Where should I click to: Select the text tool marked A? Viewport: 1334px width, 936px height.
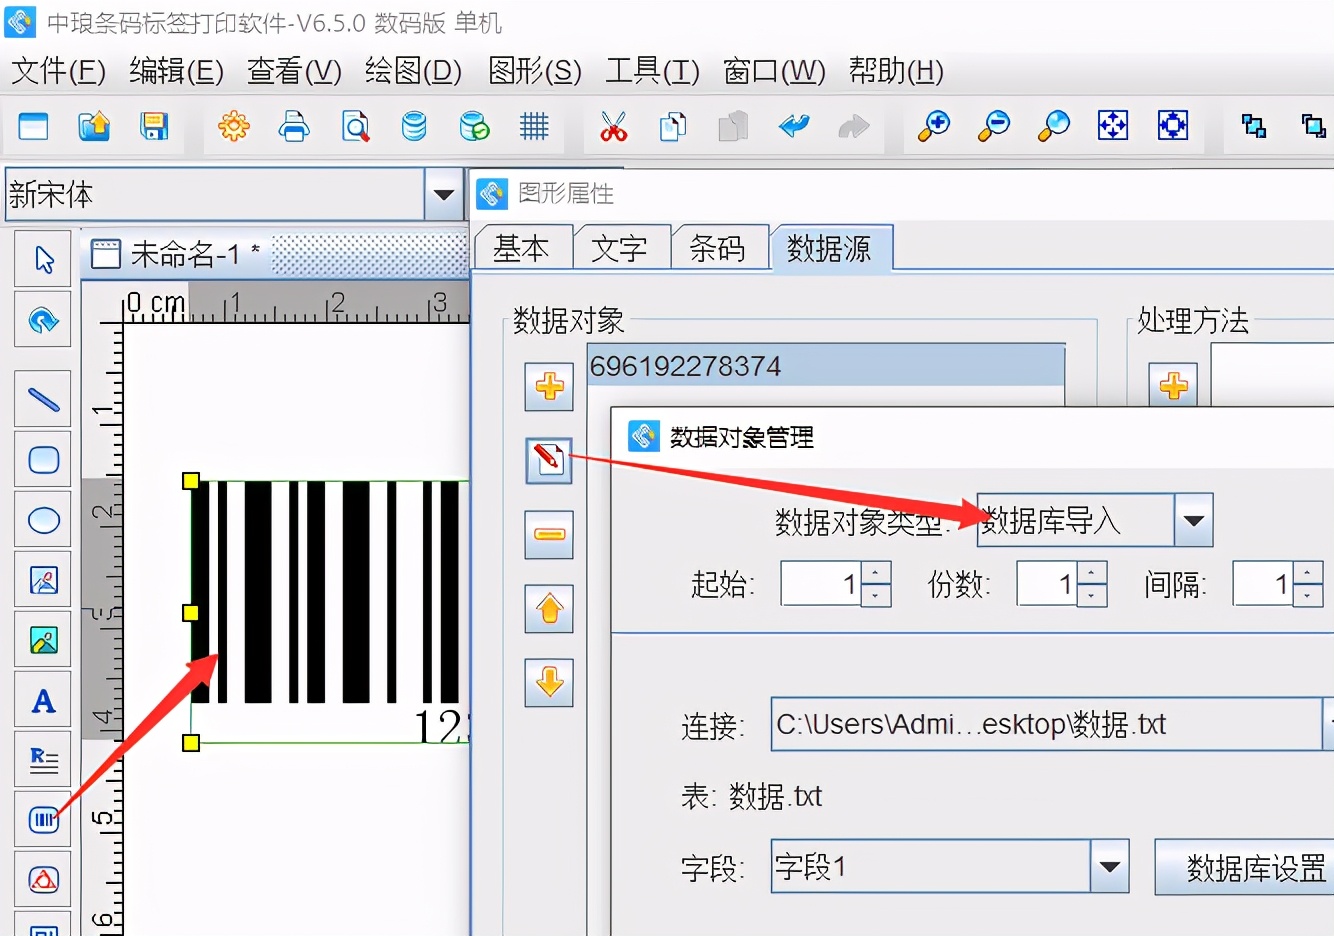click(x=43, y=700)
